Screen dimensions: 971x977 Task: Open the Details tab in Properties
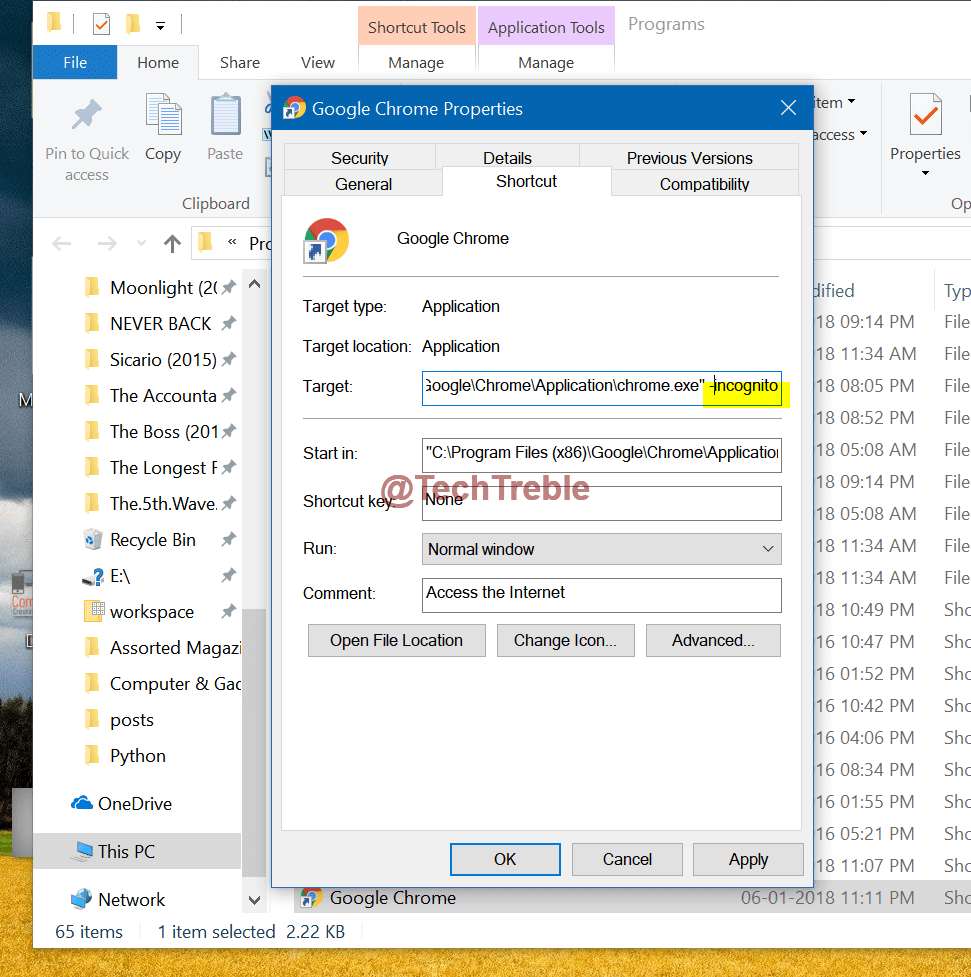(x=507, y=158)
